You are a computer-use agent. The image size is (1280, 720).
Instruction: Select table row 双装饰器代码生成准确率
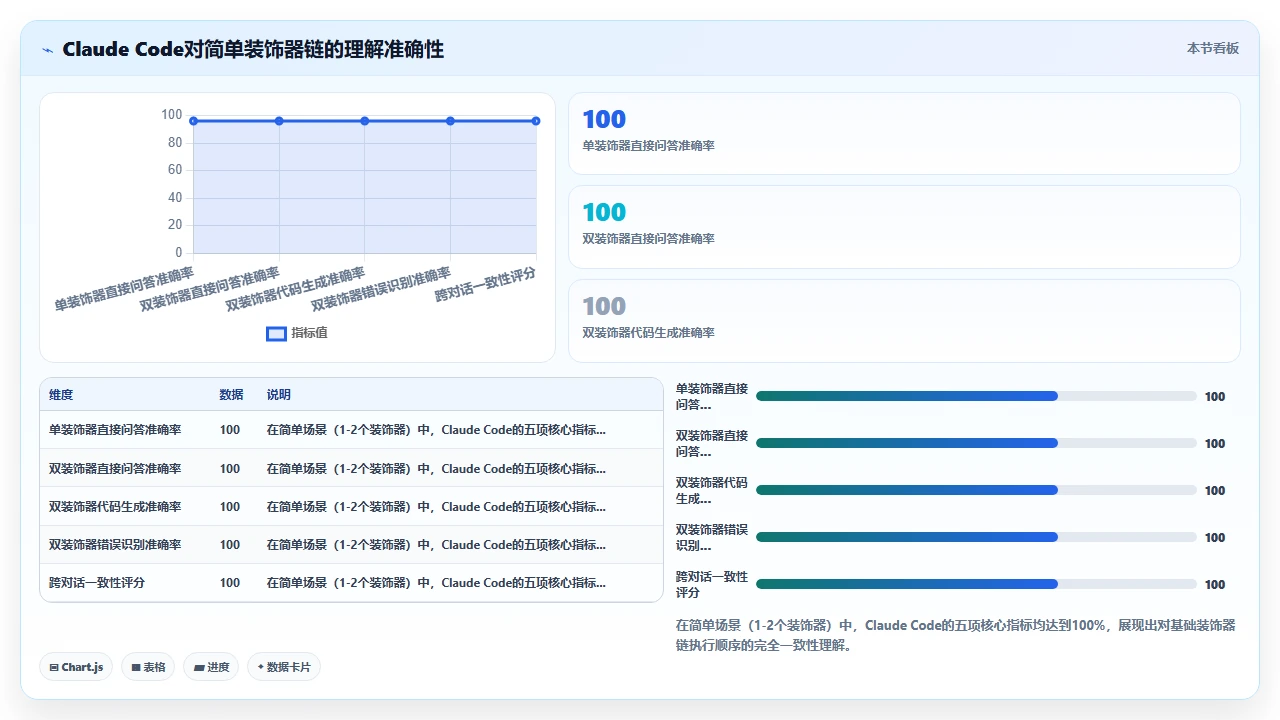click(x=351, y=506)
